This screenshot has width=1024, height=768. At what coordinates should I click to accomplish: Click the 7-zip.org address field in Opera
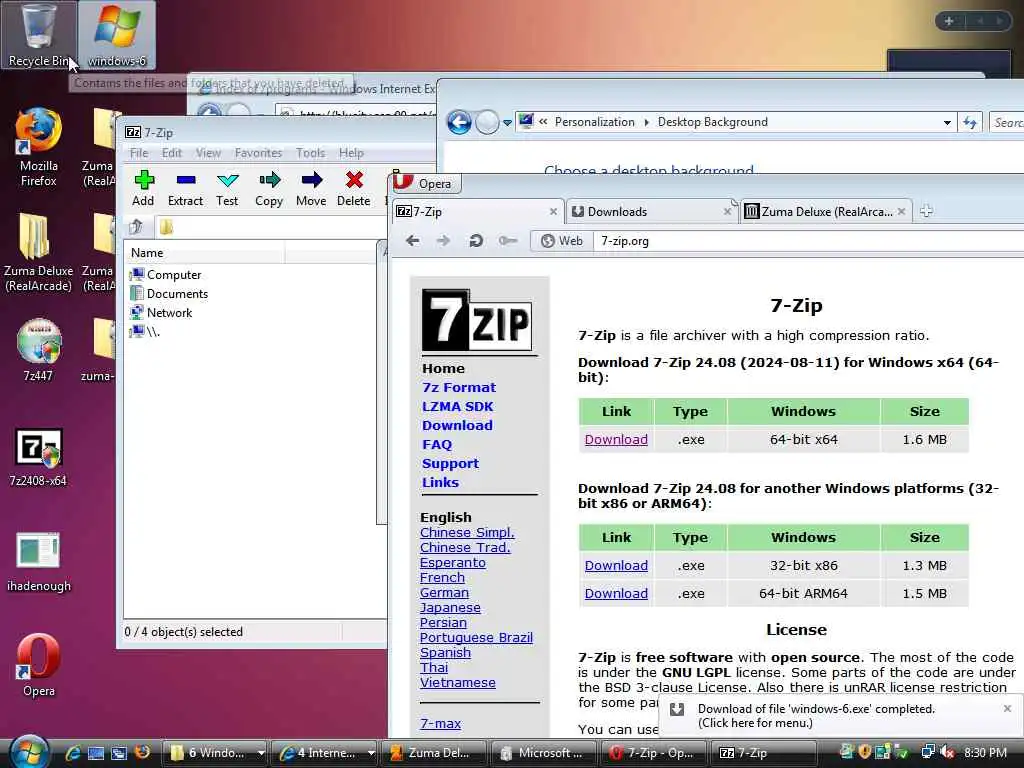click(x=810, y=241)
